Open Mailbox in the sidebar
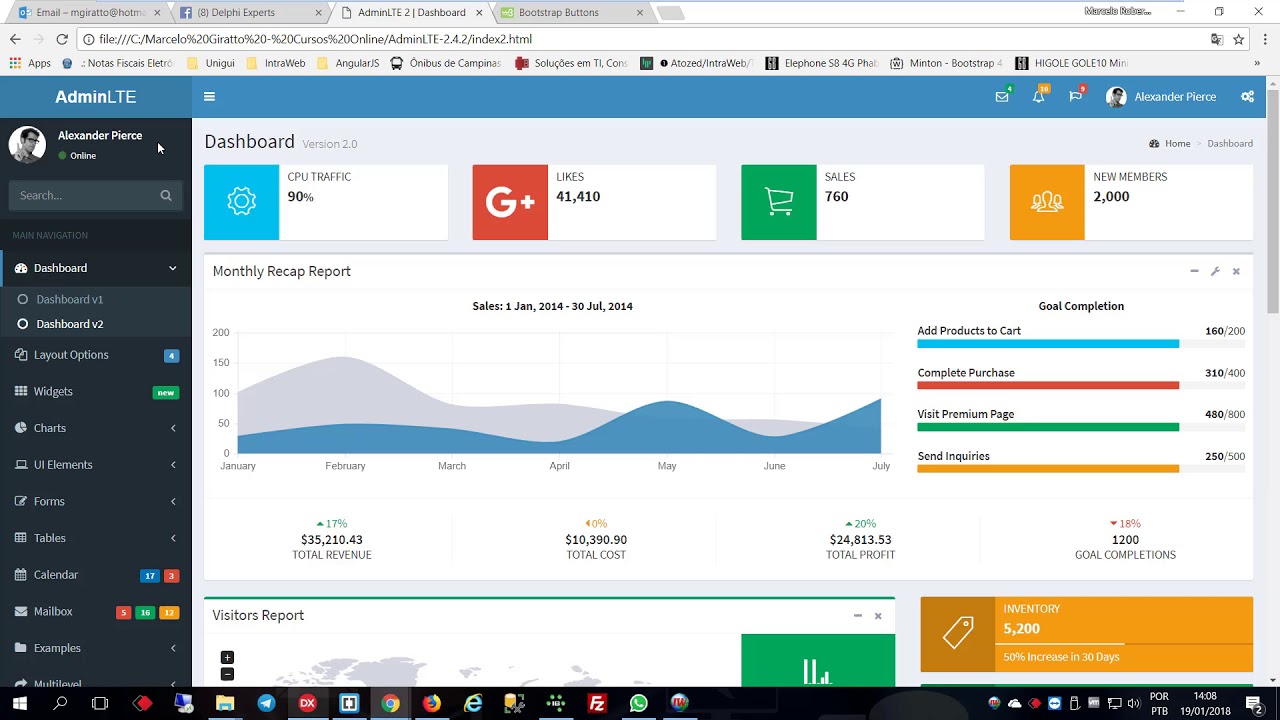 [96, 612]
